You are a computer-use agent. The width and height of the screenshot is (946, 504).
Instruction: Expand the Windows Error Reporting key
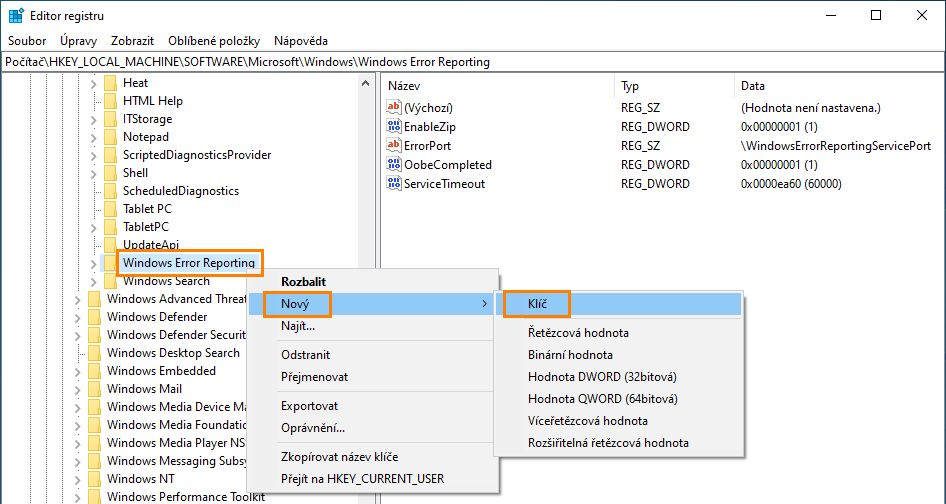click(x=94, y=263)
